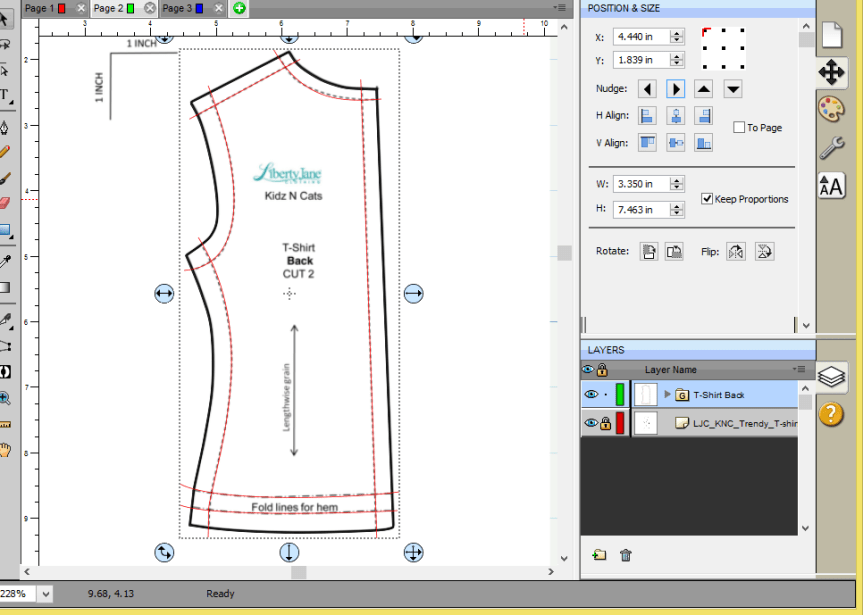This screenshot has height=615, width=863.
Task: Switch to the Page 1 tab
Action: pos(40,8)
